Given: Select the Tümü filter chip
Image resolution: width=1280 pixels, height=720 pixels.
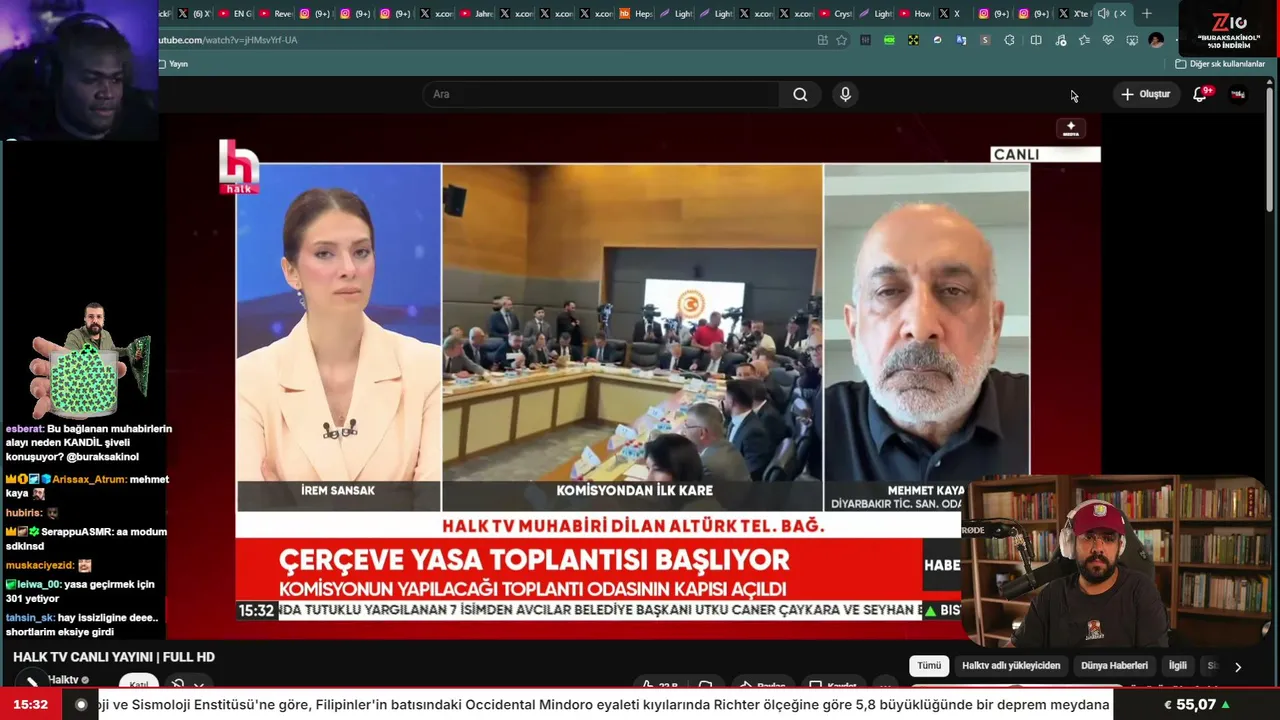Looking at the screenshot, I should (929, 666).
